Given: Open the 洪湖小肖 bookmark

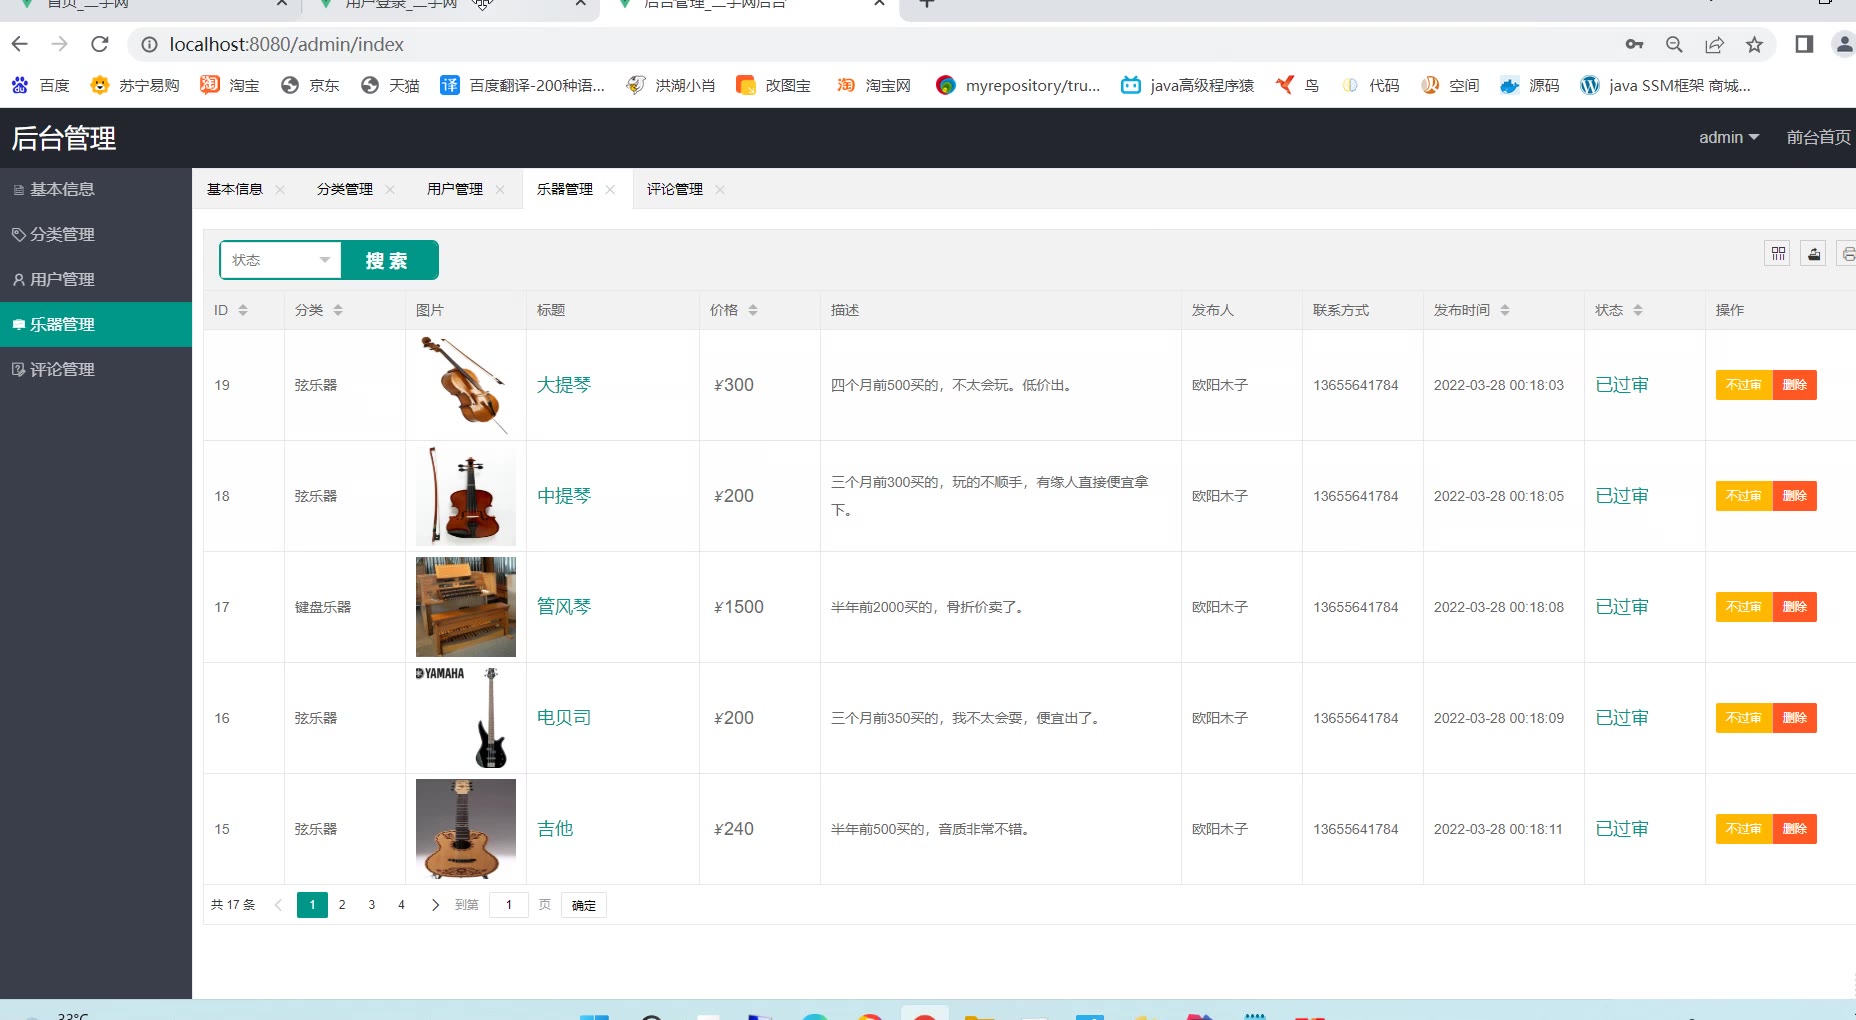Looking at the screenshot, I should [x=671, y=86].
